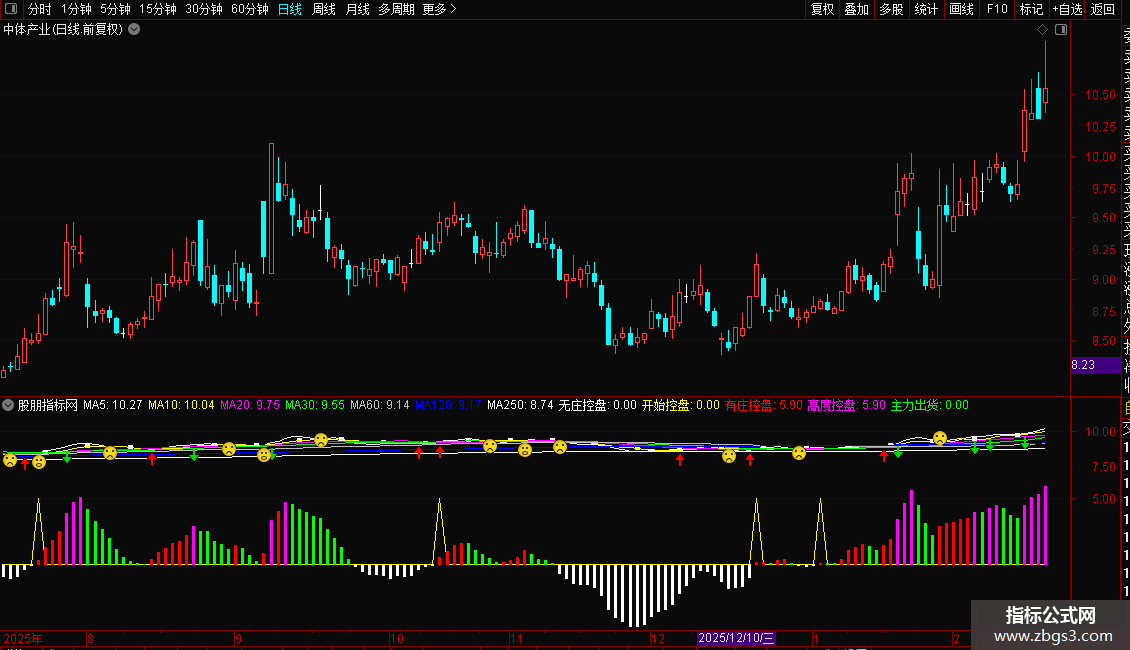Open 多股 multi-stock view
The image size is (1130, 650).
[x=891, y=9]
